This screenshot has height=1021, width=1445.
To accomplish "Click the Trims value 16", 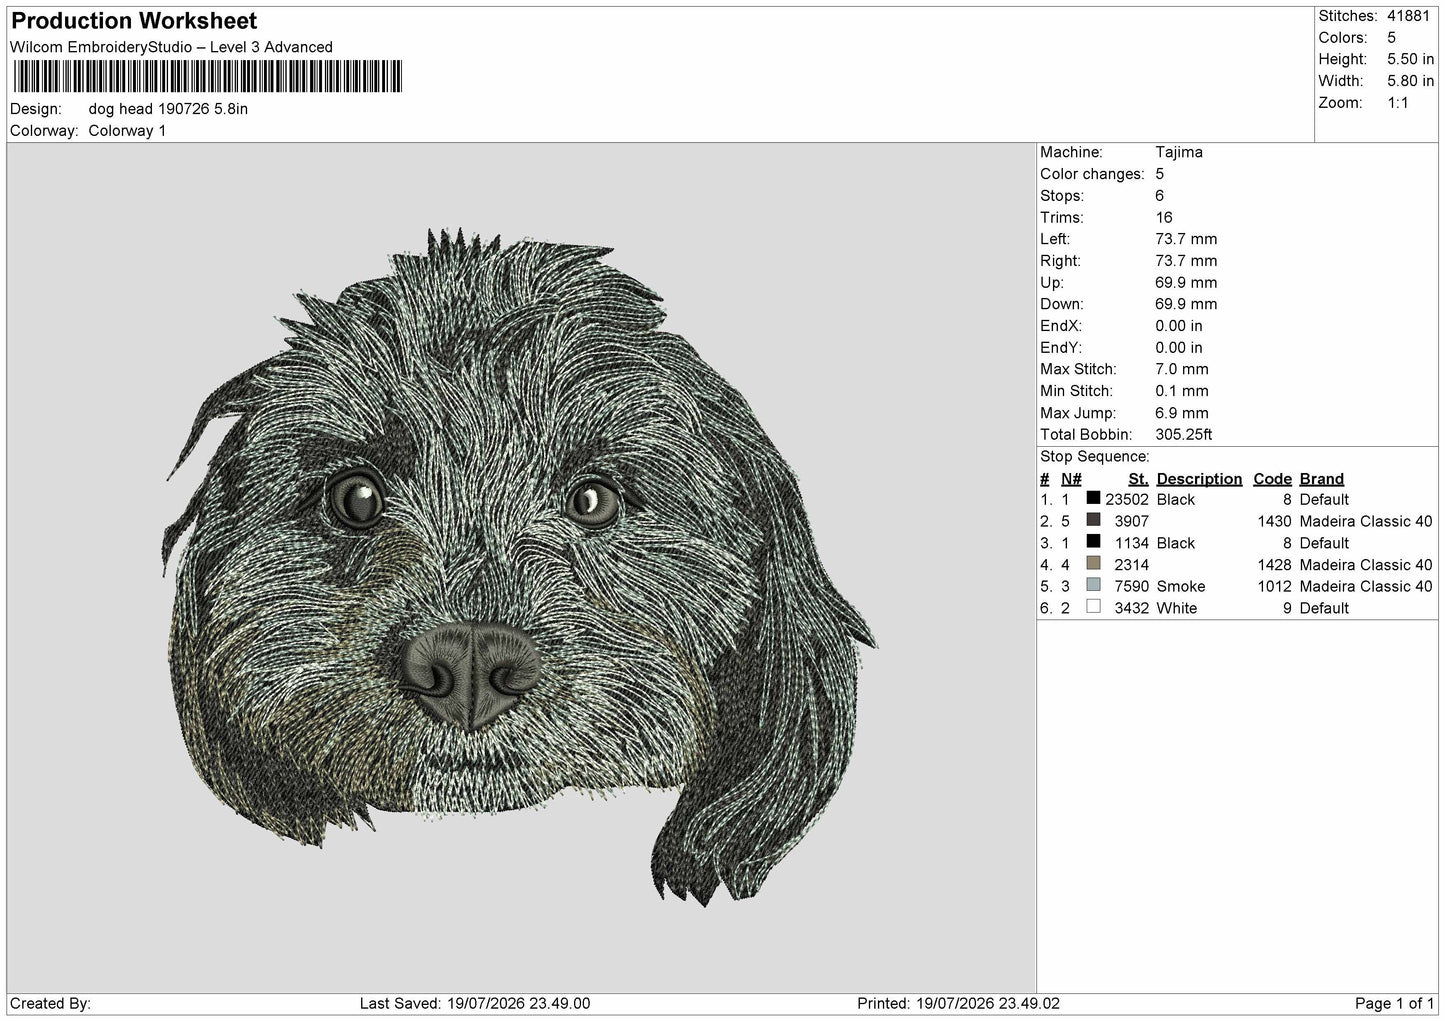I will (1164, 217).
